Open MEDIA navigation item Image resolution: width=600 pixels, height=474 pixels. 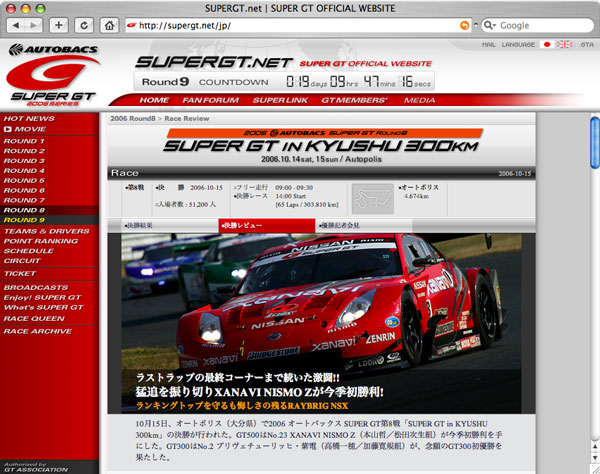(419, 100)
